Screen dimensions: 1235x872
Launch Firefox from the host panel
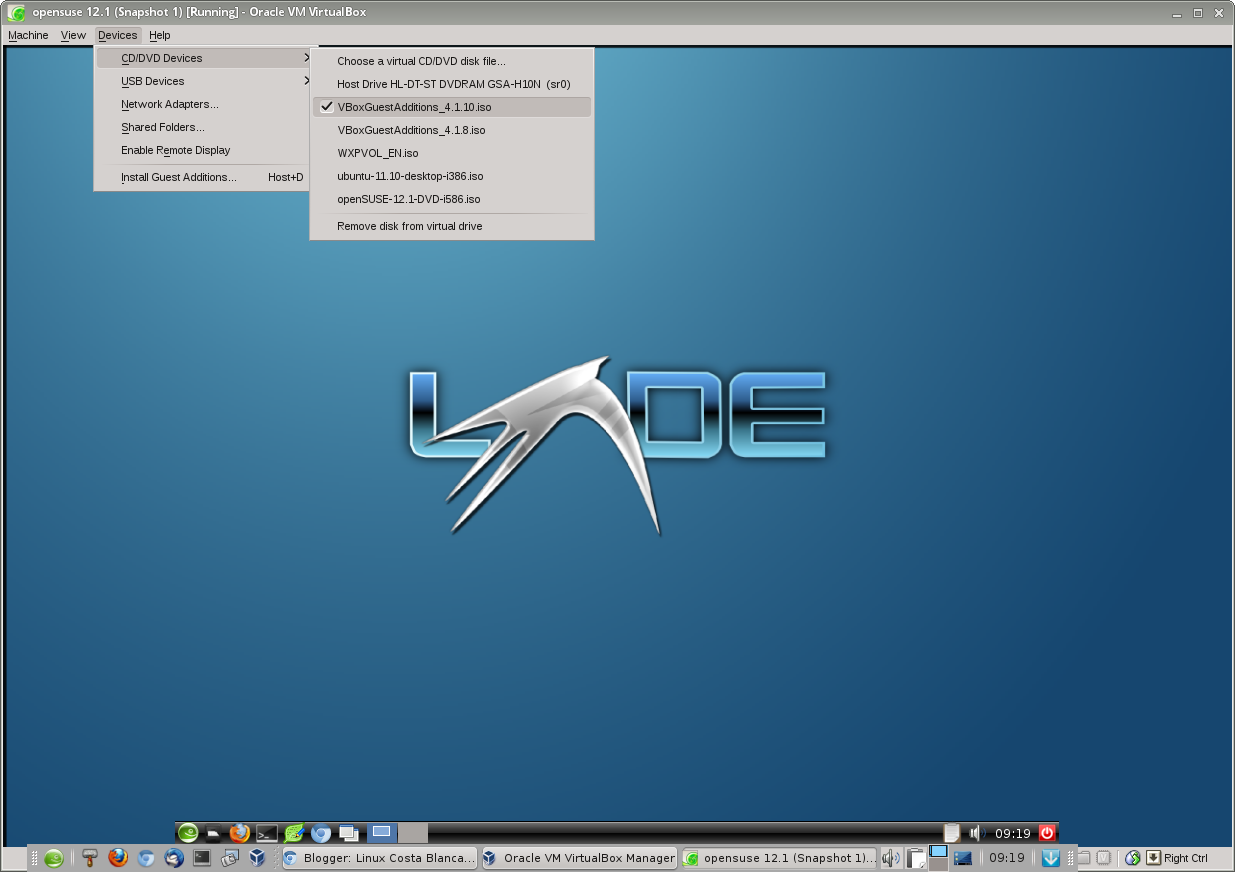(x=118, y=858)
